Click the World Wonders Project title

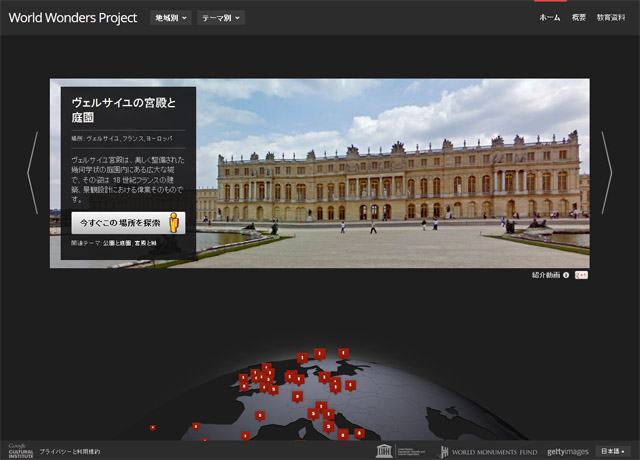click(x=73, y=18)
